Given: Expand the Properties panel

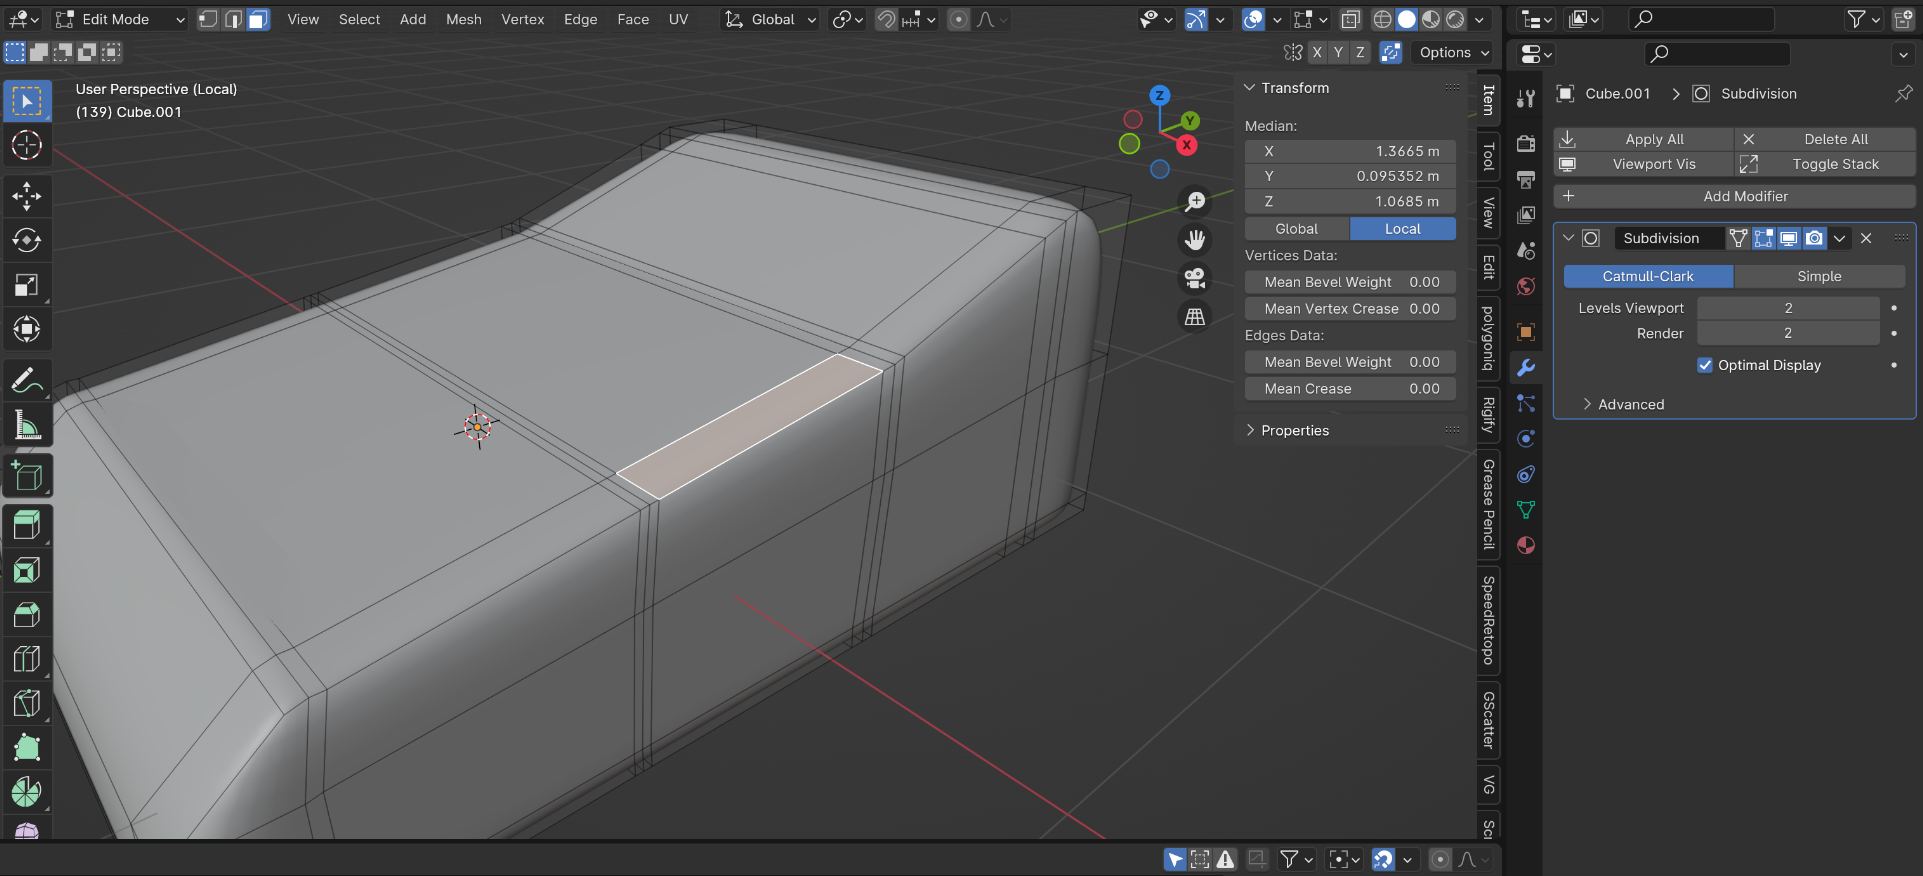Looking at the screenshot, I should tap(1249, 430).
